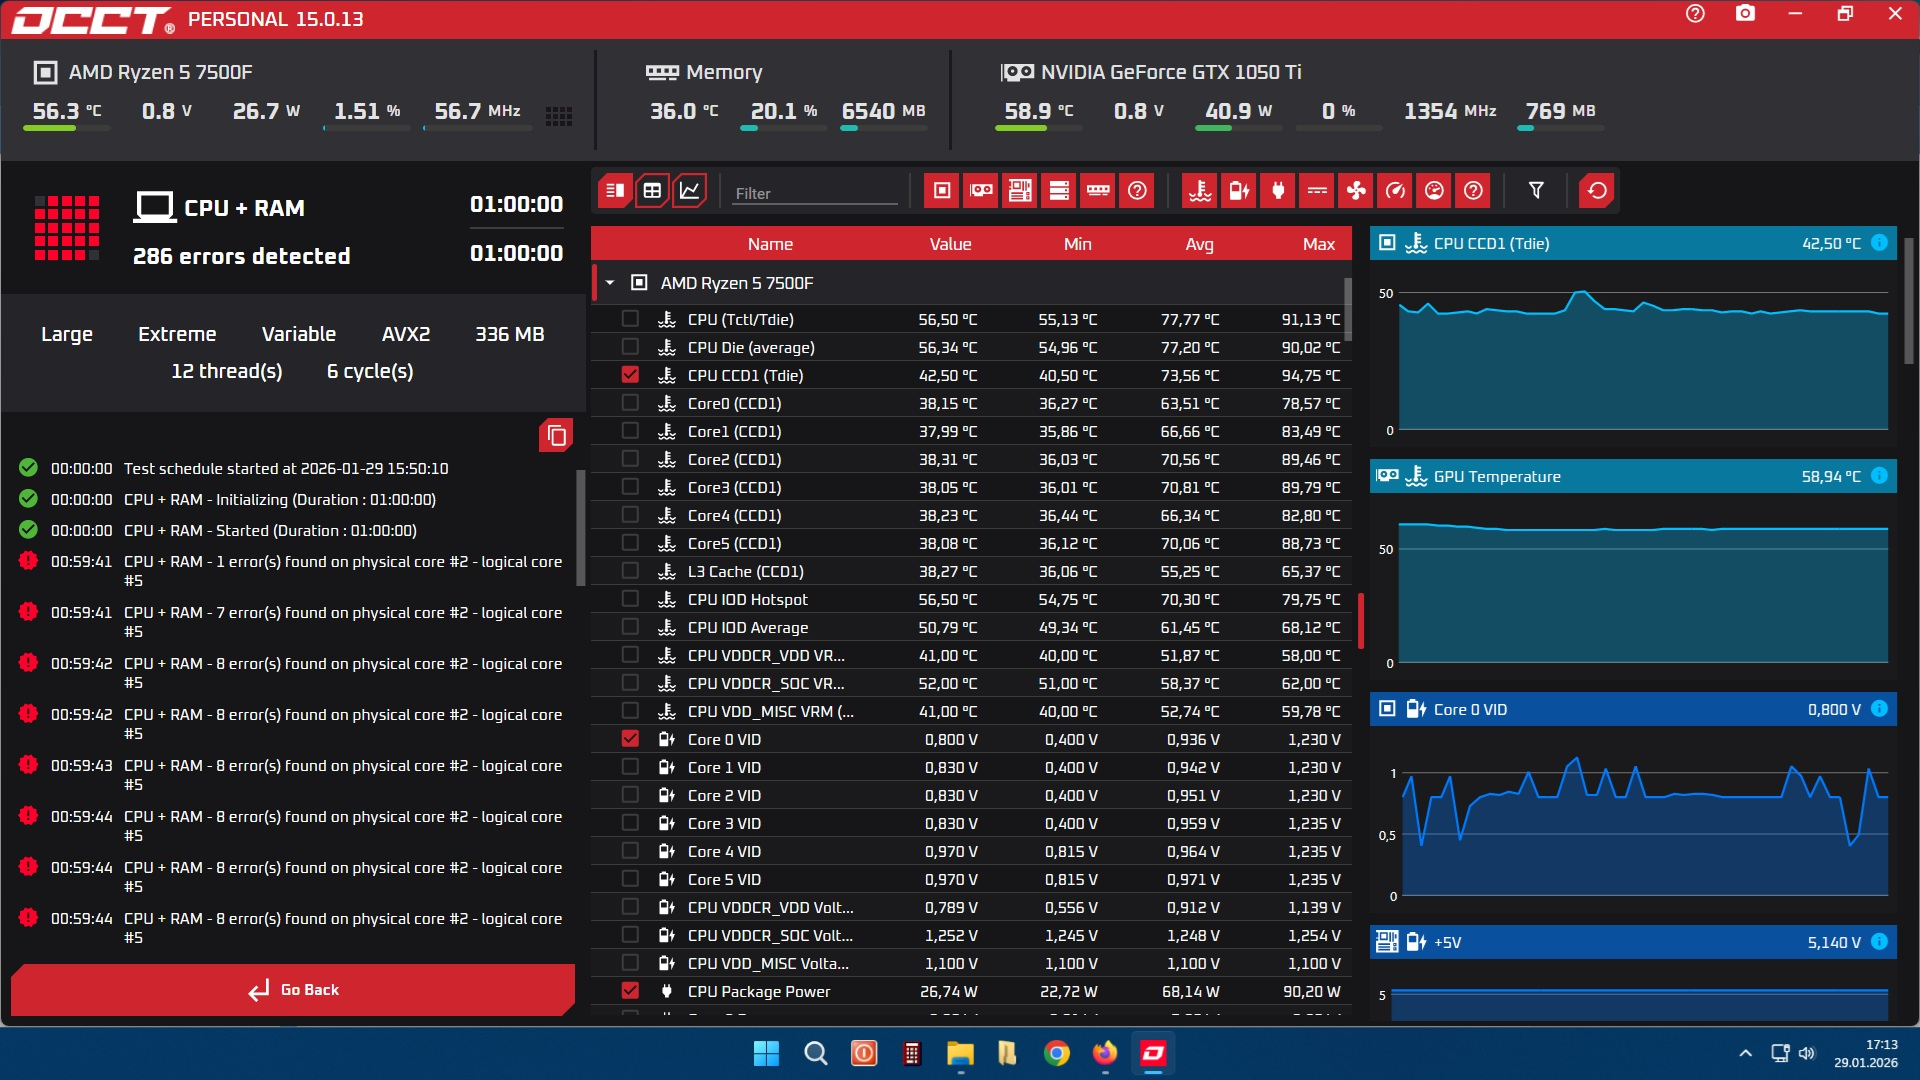This screenshot has width=1920, height=1080.
Task: Click the Go Back button
Action: tap(293, 990)
